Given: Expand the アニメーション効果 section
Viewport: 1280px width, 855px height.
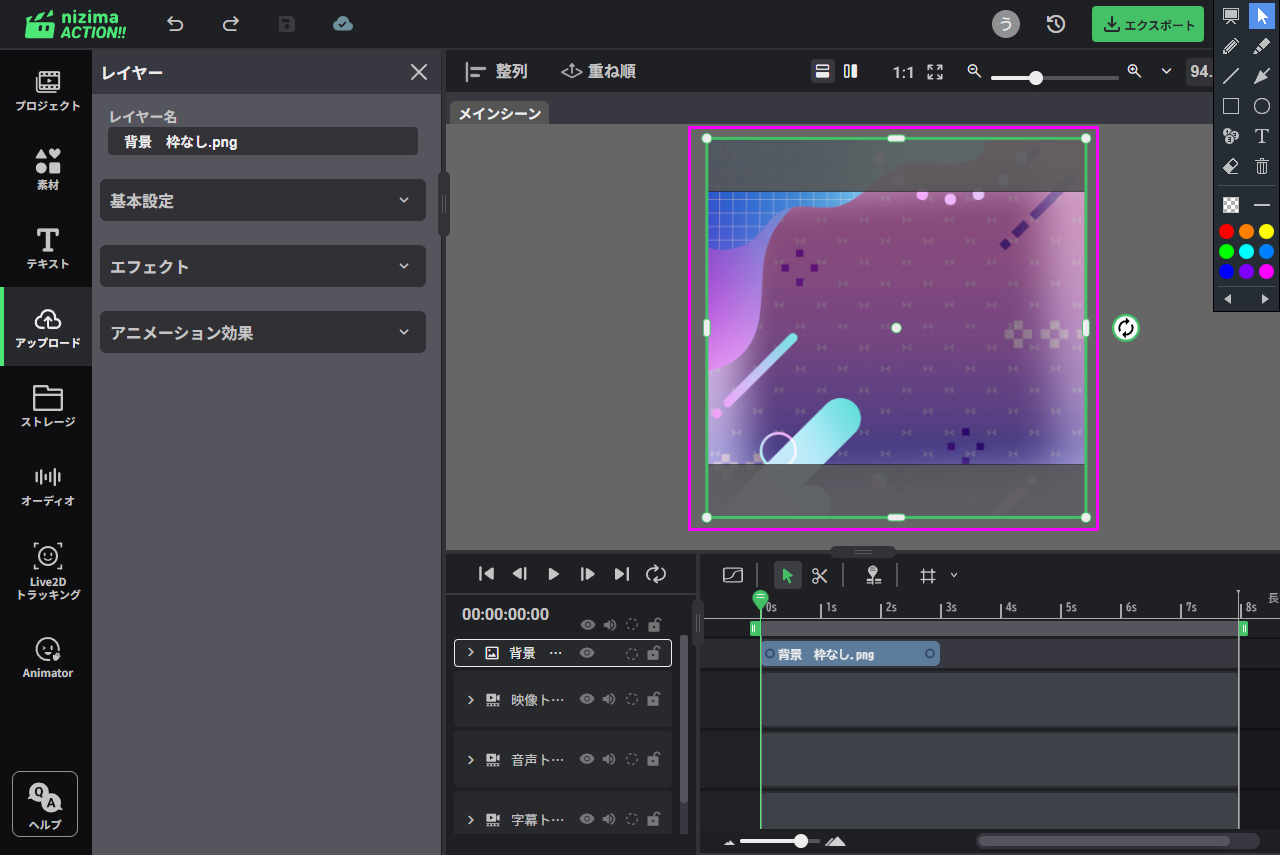Looking at the screenshot, I should pyautogui.click(x=263, y=333).
